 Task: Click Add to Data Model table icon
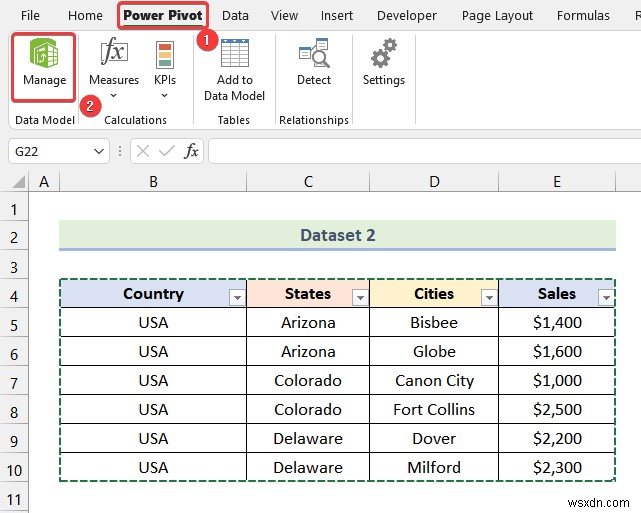[235, 52]
